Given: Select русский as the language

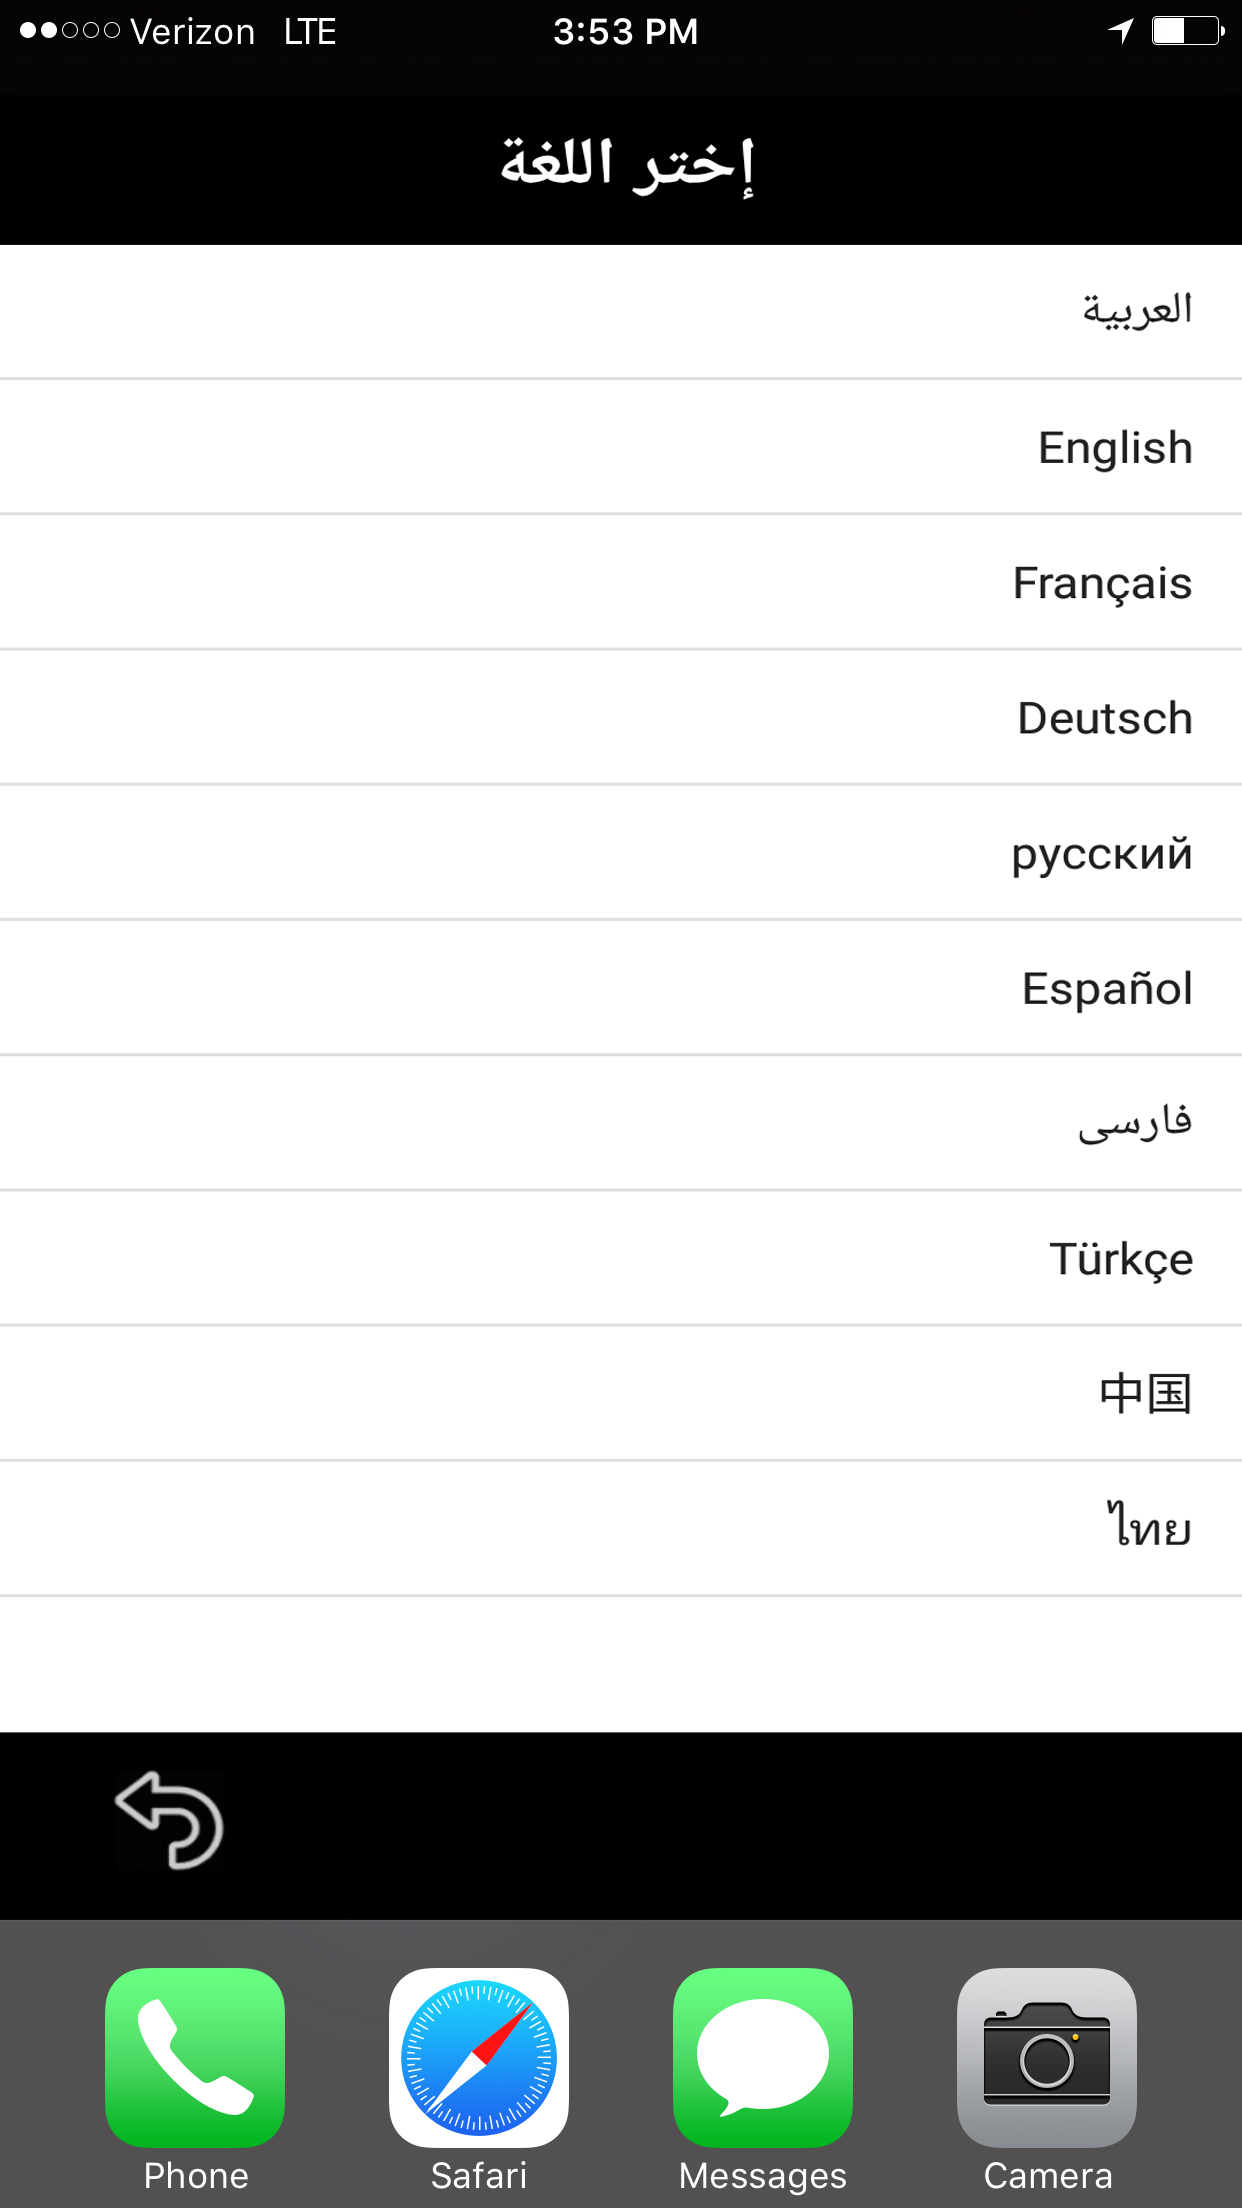Looking at the screenshot, I should point(1100,852).
